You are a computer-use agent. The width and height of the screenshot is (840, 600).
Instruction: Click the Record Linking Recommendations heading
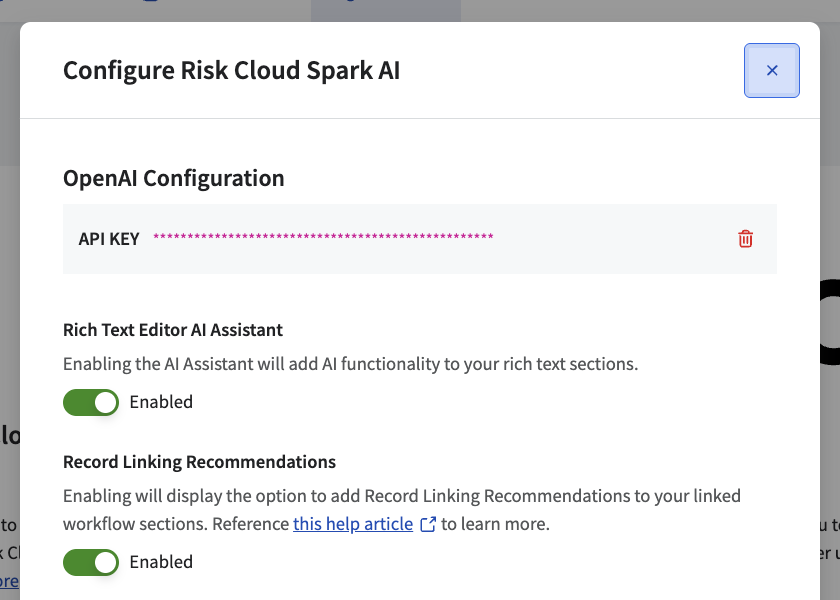pyautogui.click(x=199, y=462)
